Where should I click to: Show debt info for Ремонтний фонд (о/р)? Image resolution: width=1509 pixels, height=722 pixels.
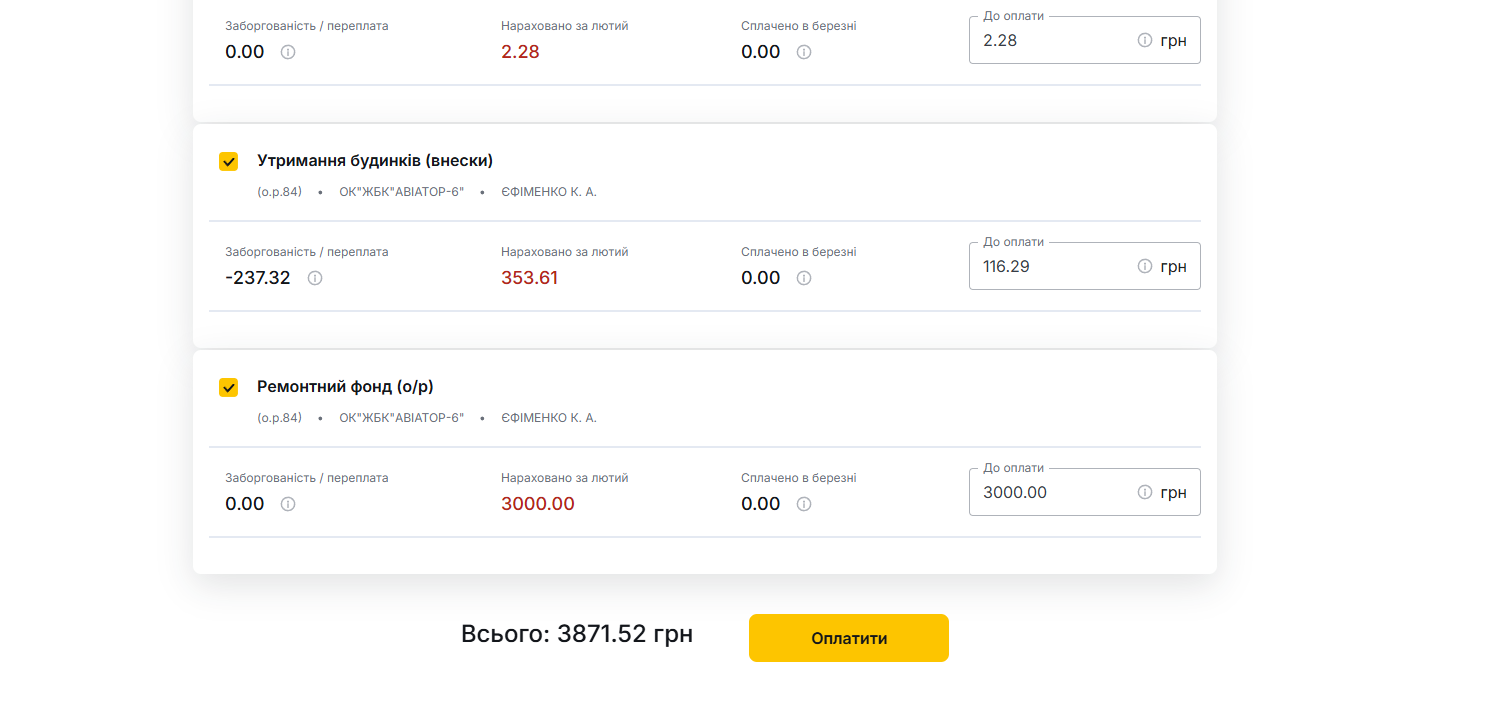click(288, 504)
